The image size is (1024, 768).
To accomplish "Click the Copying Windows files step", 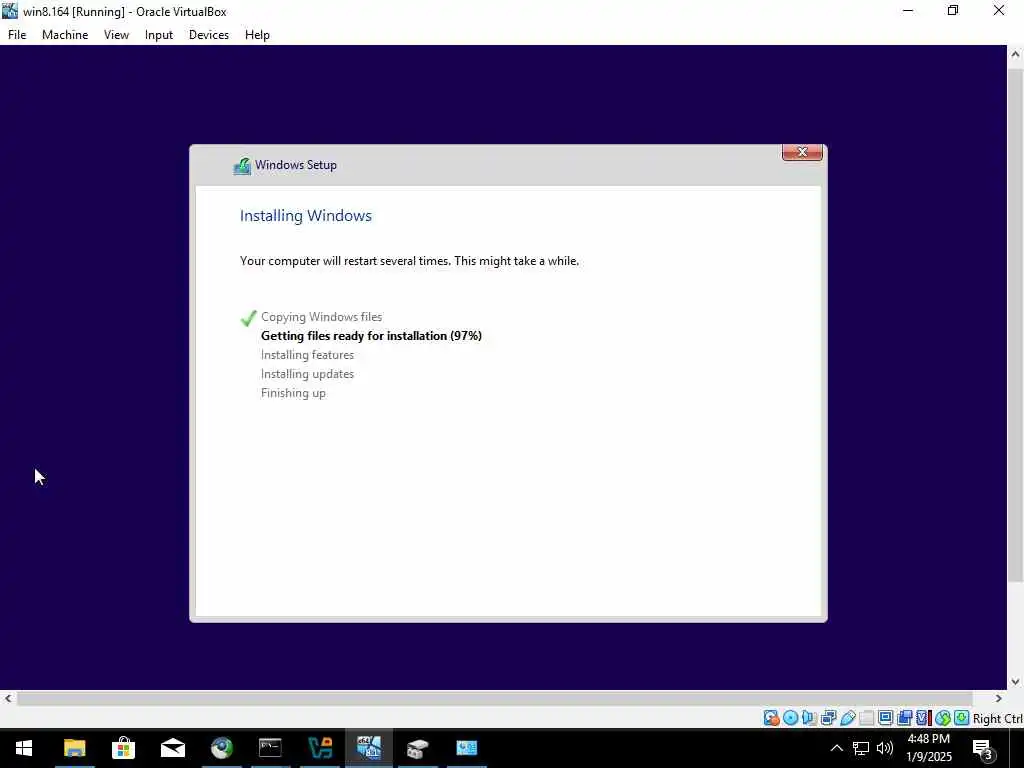I will [321, 317].
